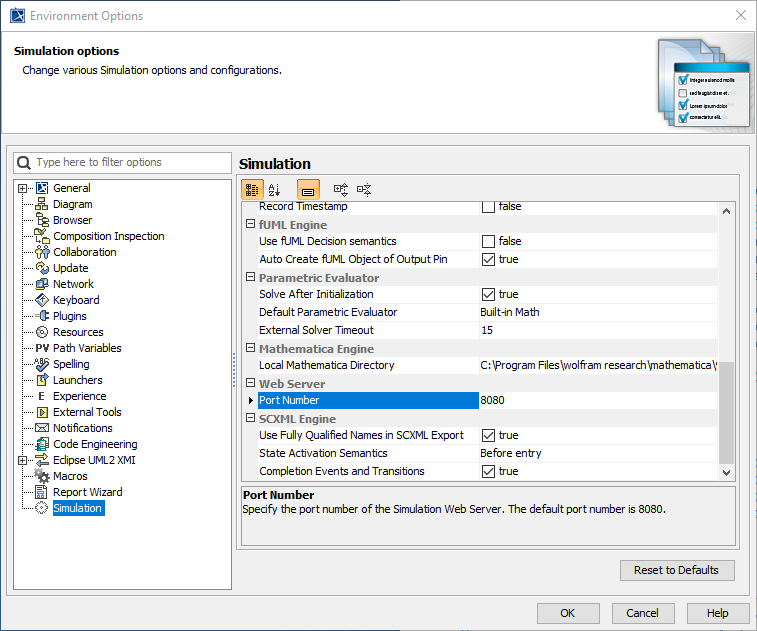The image size is (757, 631).
Task: Collapse the Mathematica Engine group
Action: point(250,348)
